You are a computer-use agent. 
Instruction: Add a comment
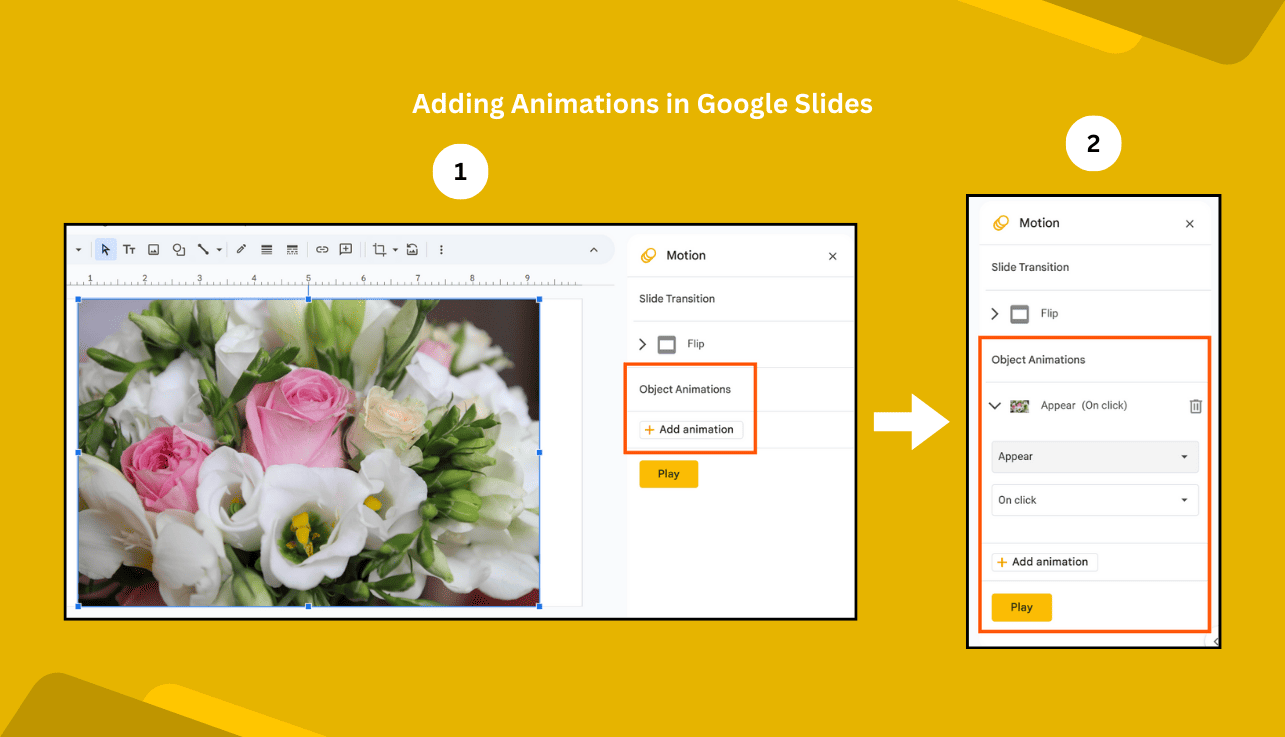346,249
